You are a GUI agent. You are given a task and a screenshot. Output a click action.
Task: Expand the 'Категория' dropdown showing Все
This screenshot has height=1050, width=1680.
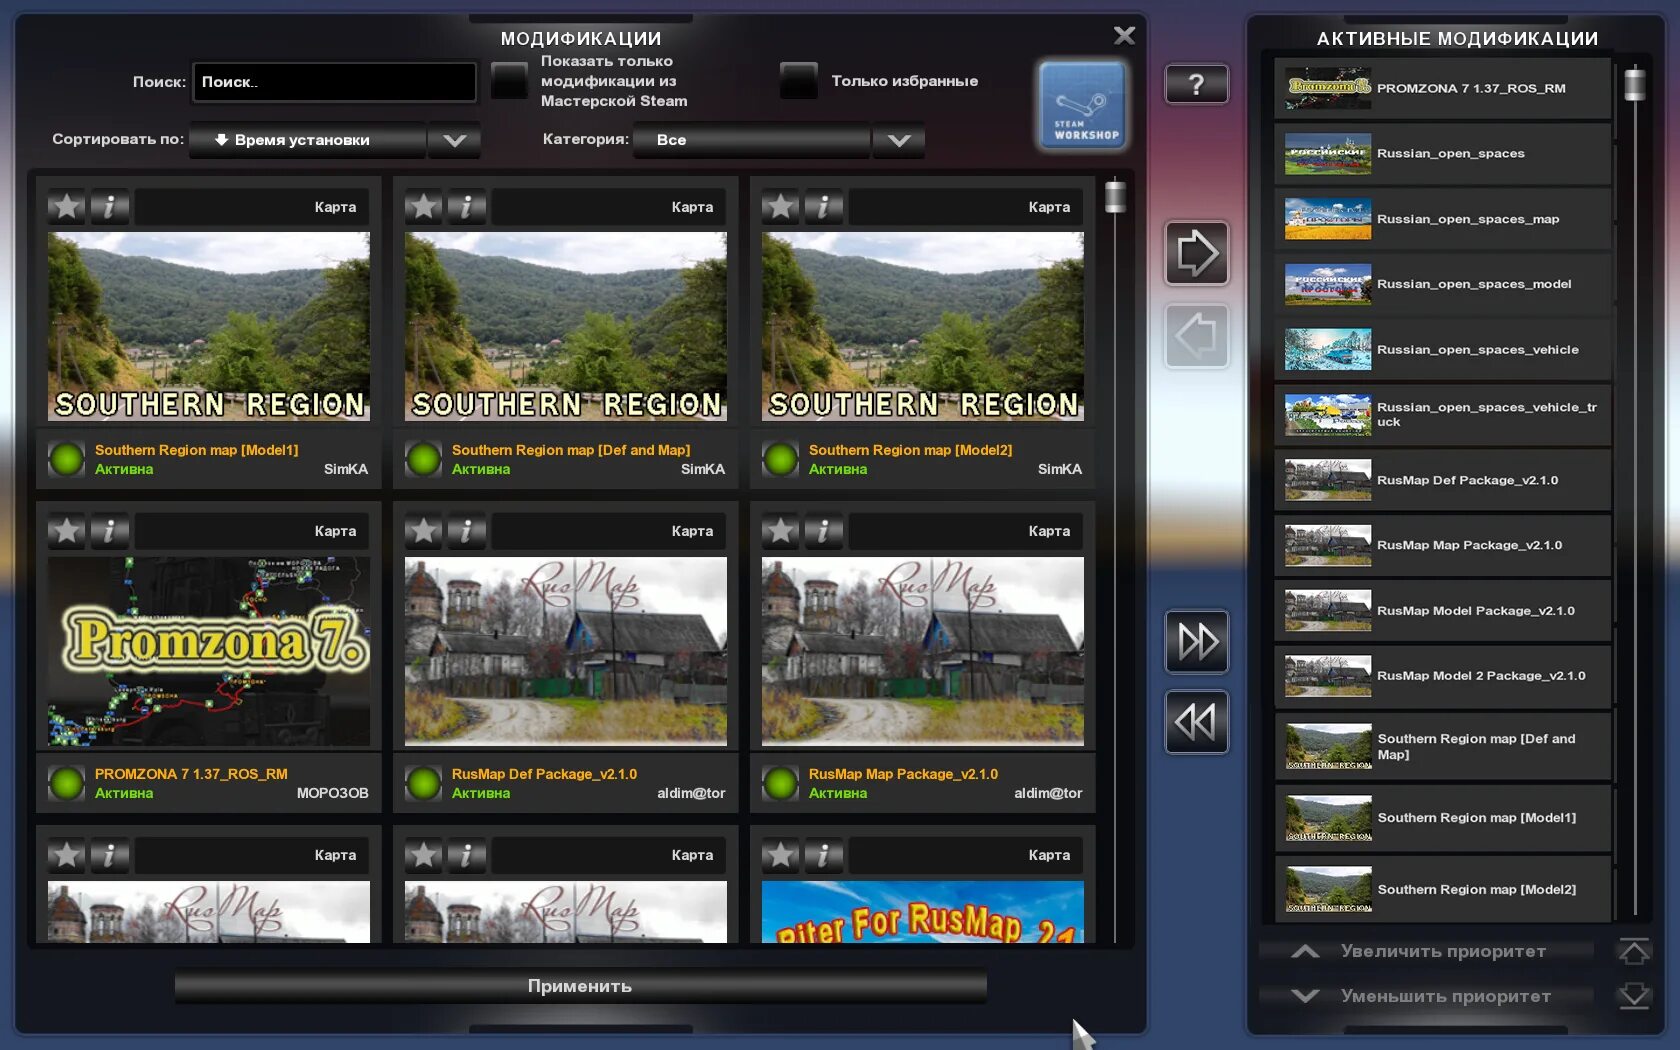click(778, 140)
